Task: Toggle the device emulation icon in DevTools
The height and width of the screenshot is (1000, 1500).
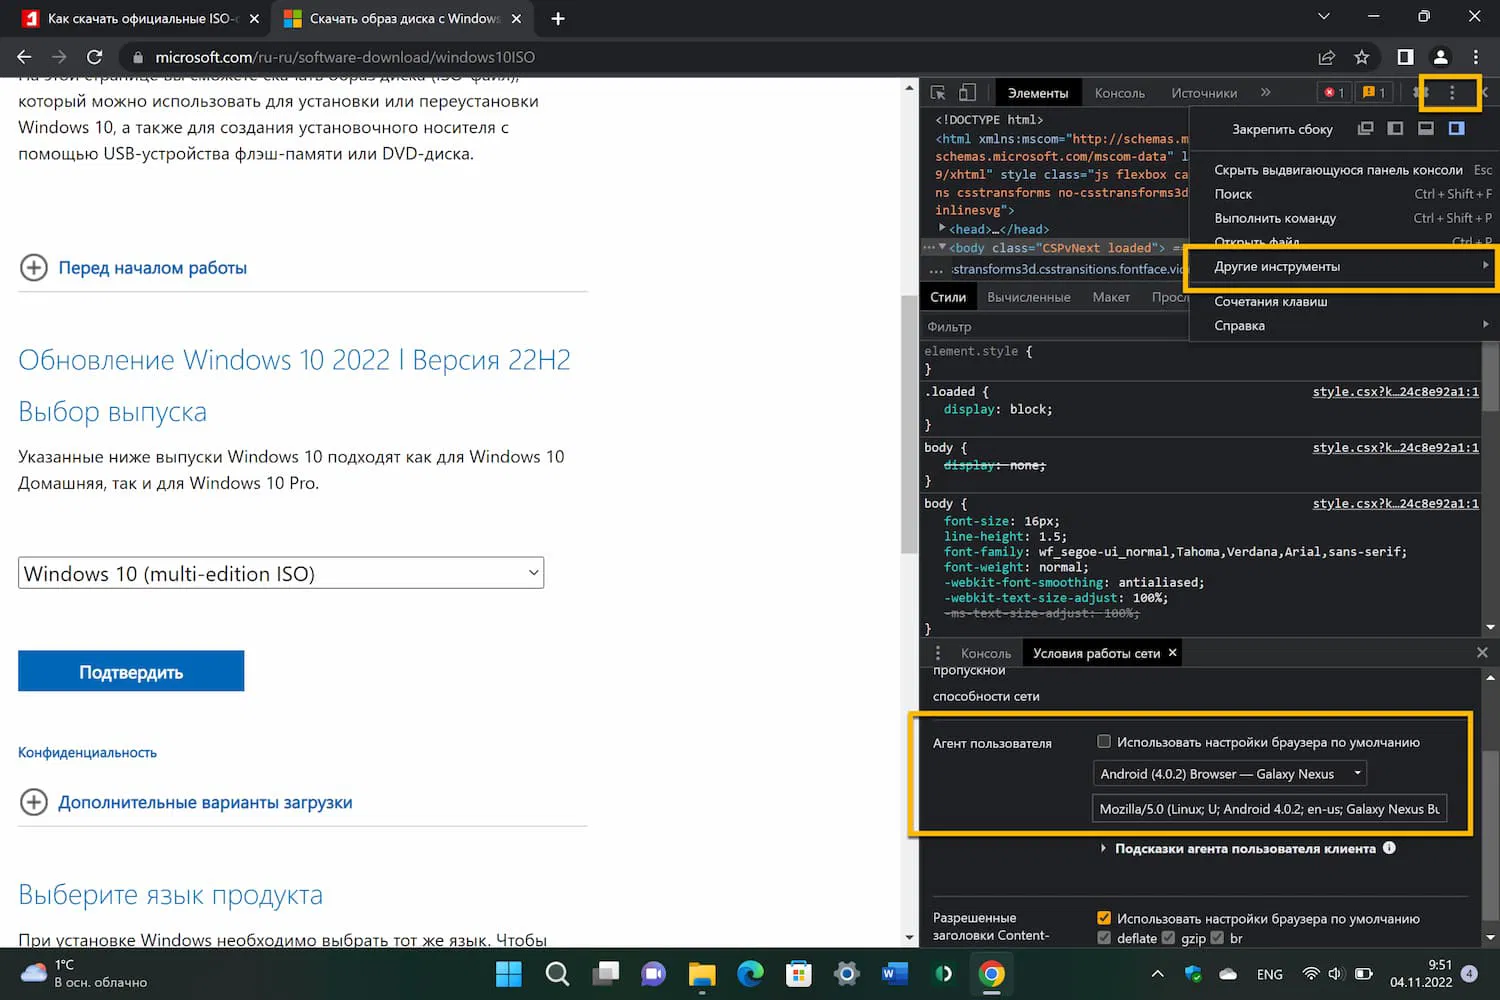Action: click(967, 92)
